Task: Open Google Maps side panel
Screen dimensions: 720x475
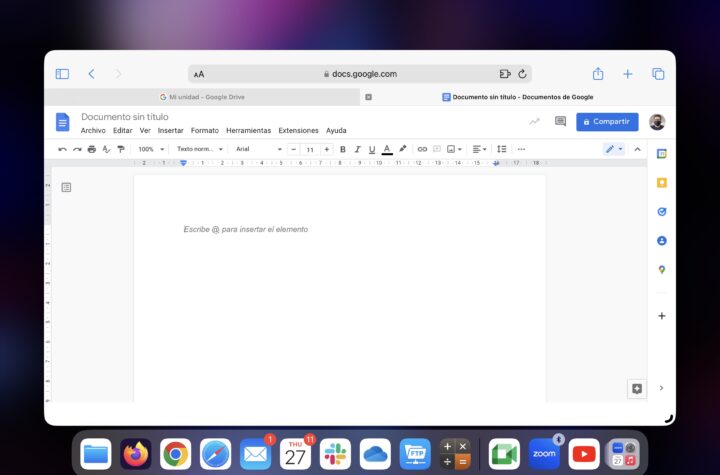Action: click(662, 270)
